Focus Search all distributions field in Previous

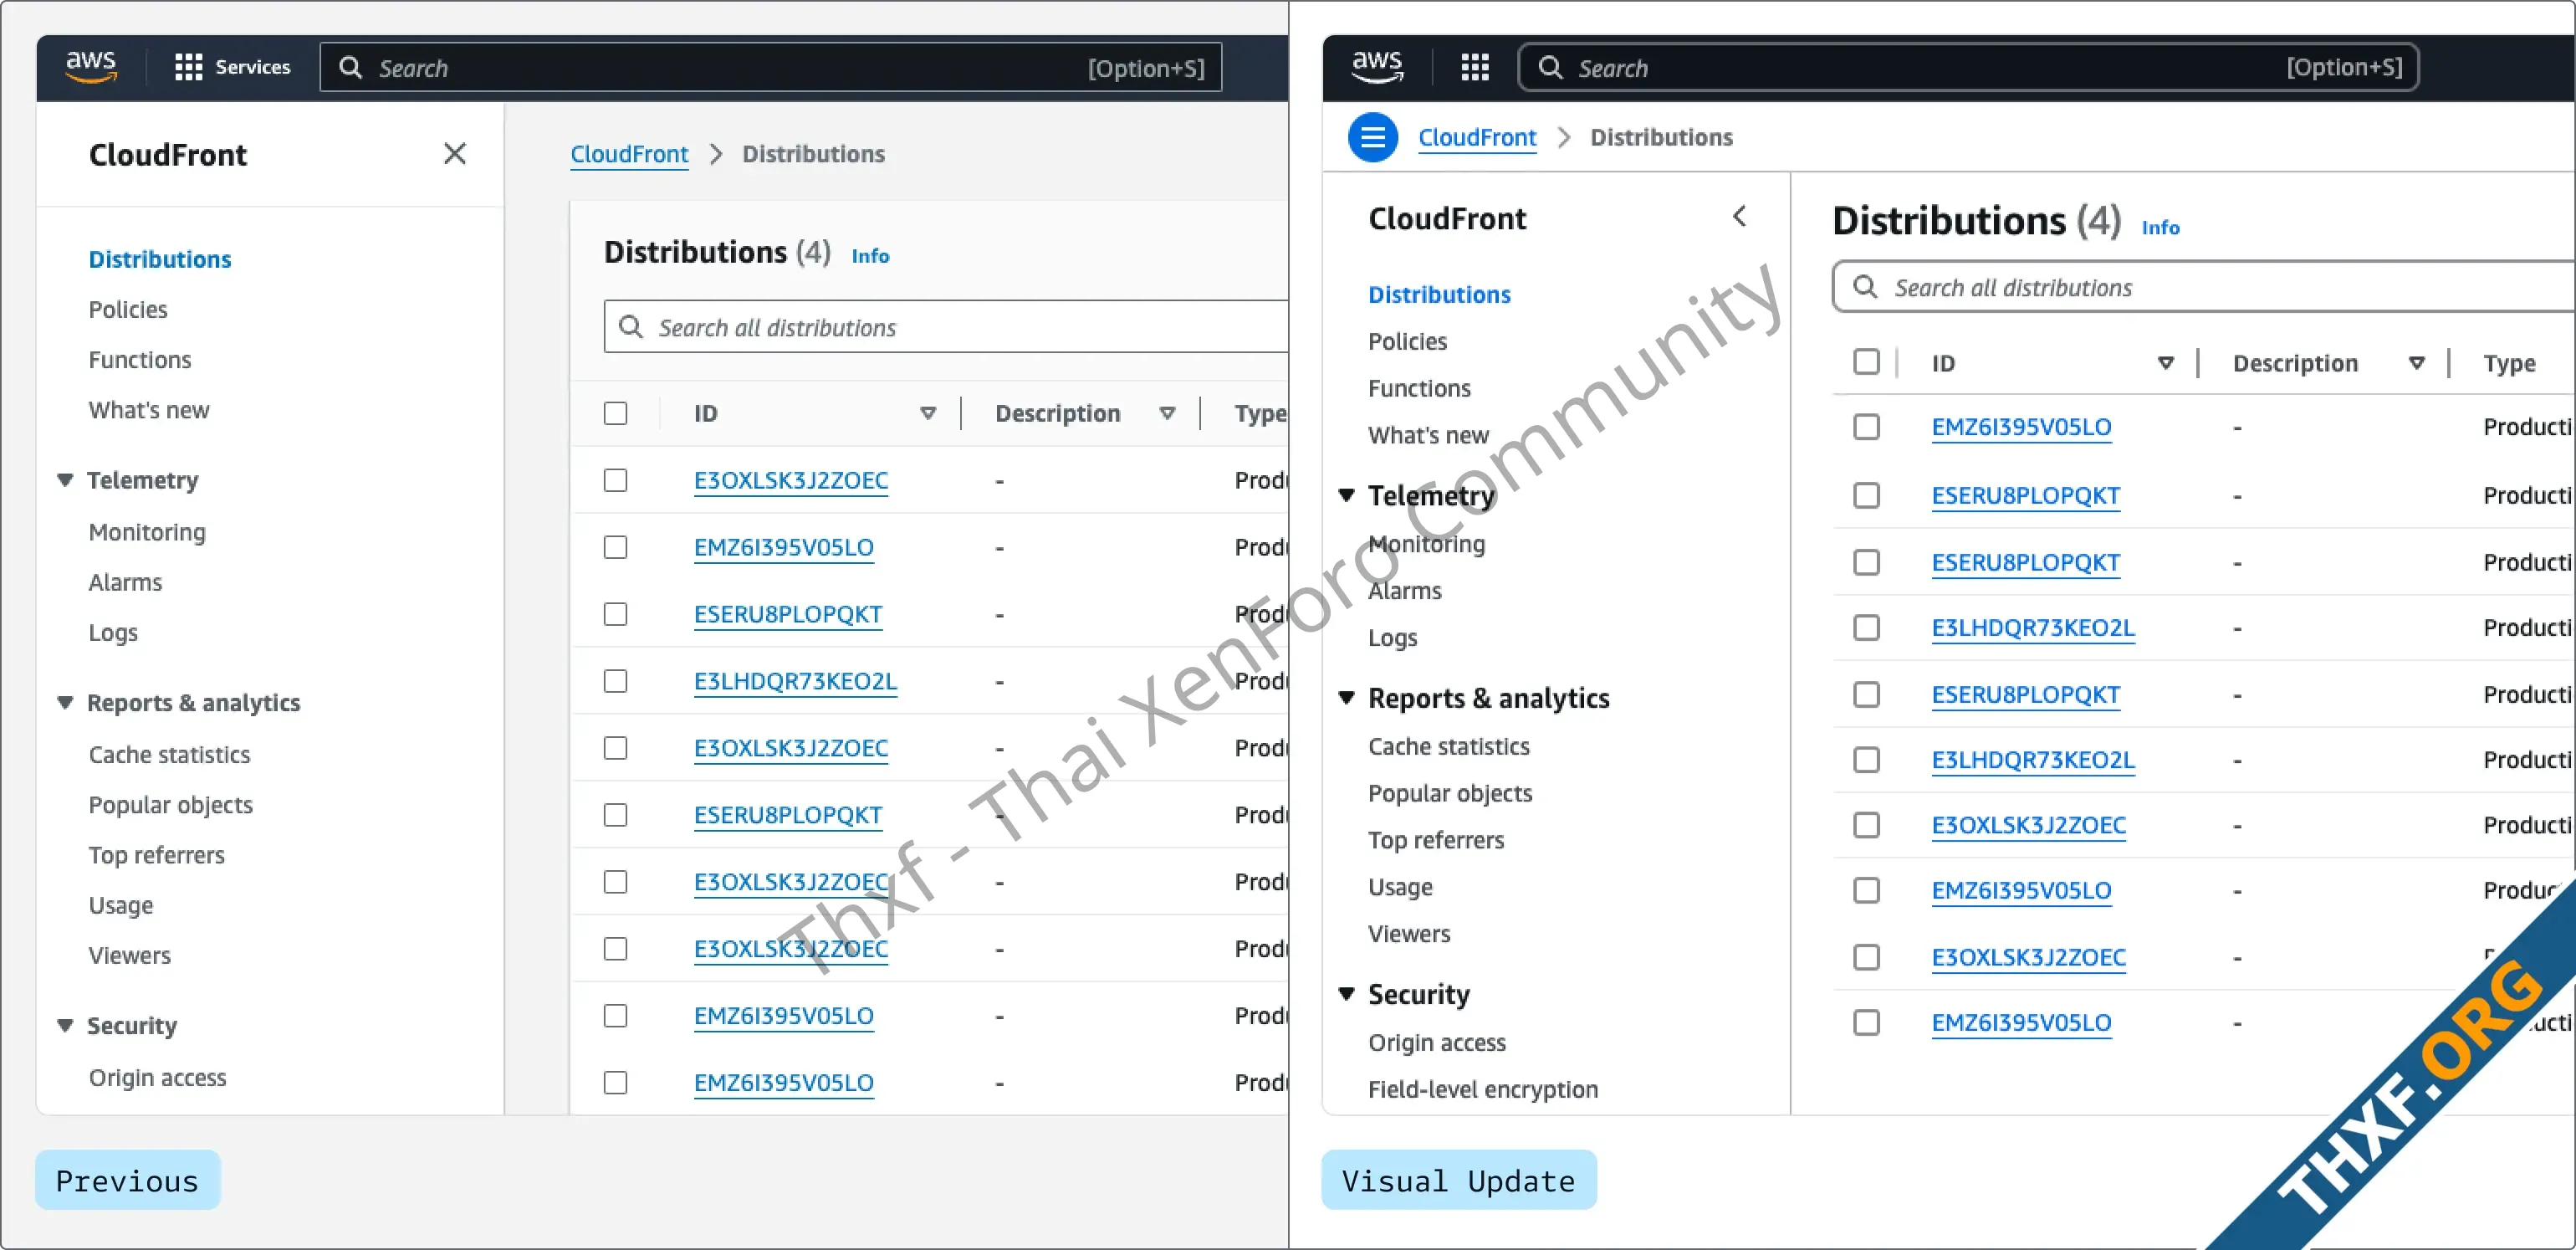click(945, 327)
